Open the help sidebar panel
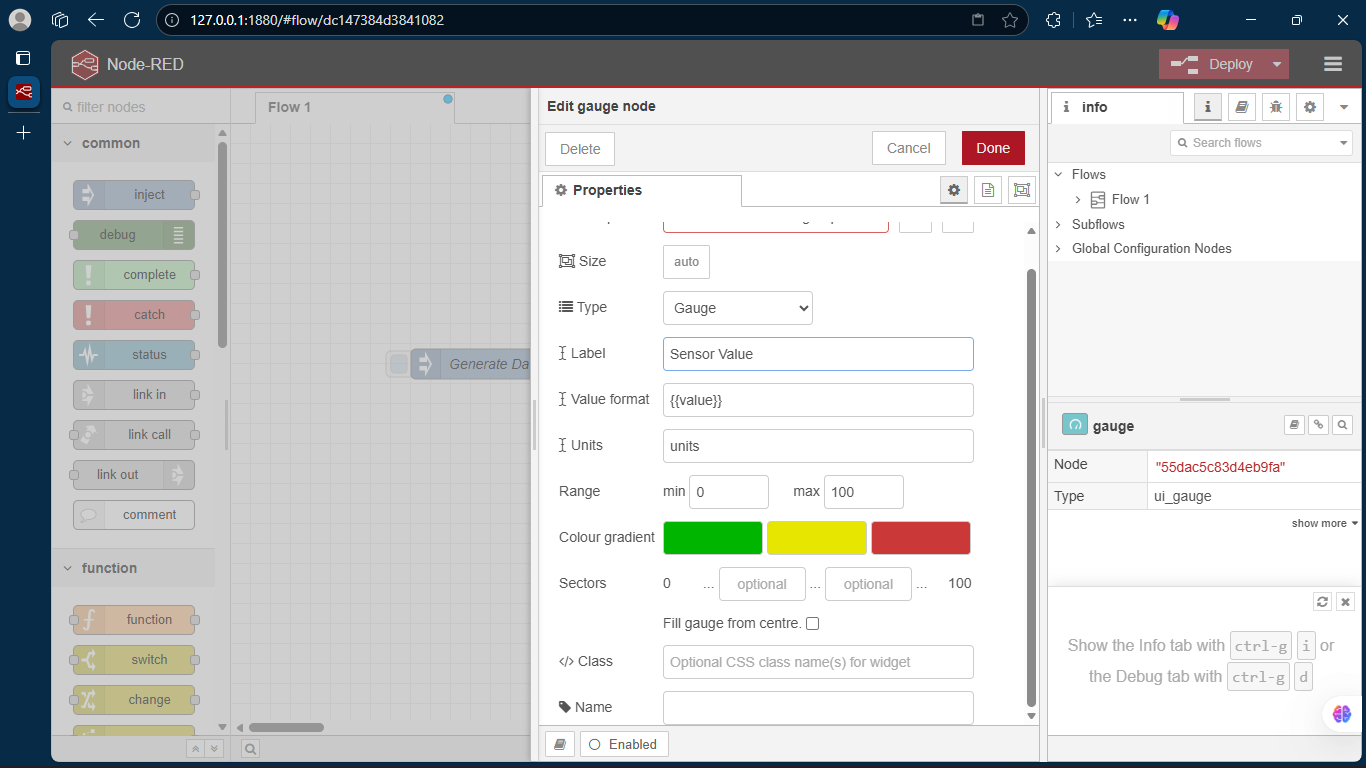The image size is (1366, 768). point(1241,107)
